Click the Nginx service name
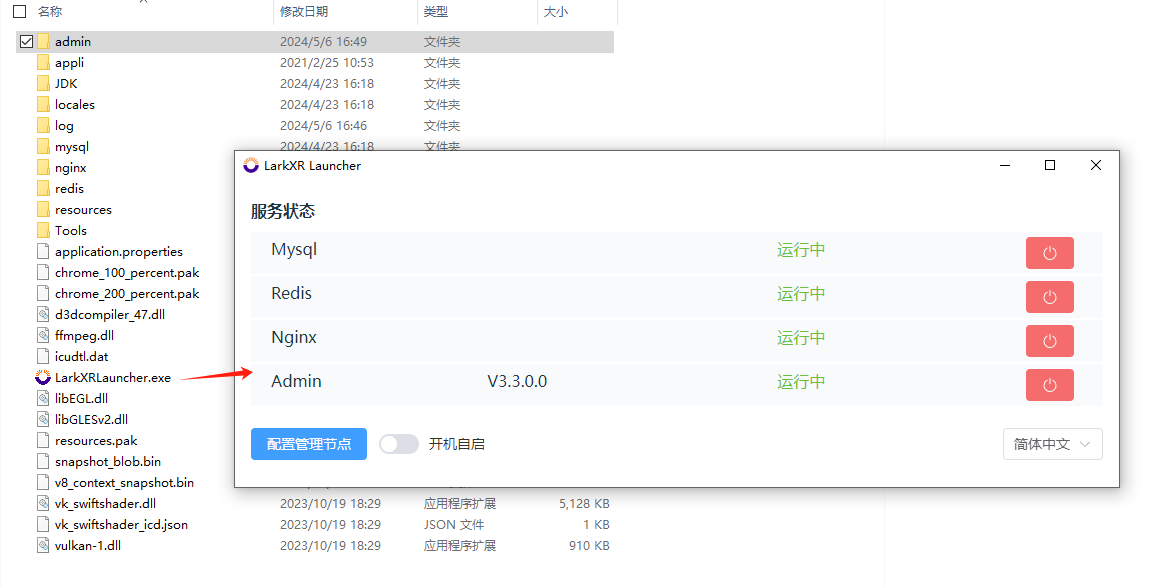1155x587 pixels. click(294, 337)
